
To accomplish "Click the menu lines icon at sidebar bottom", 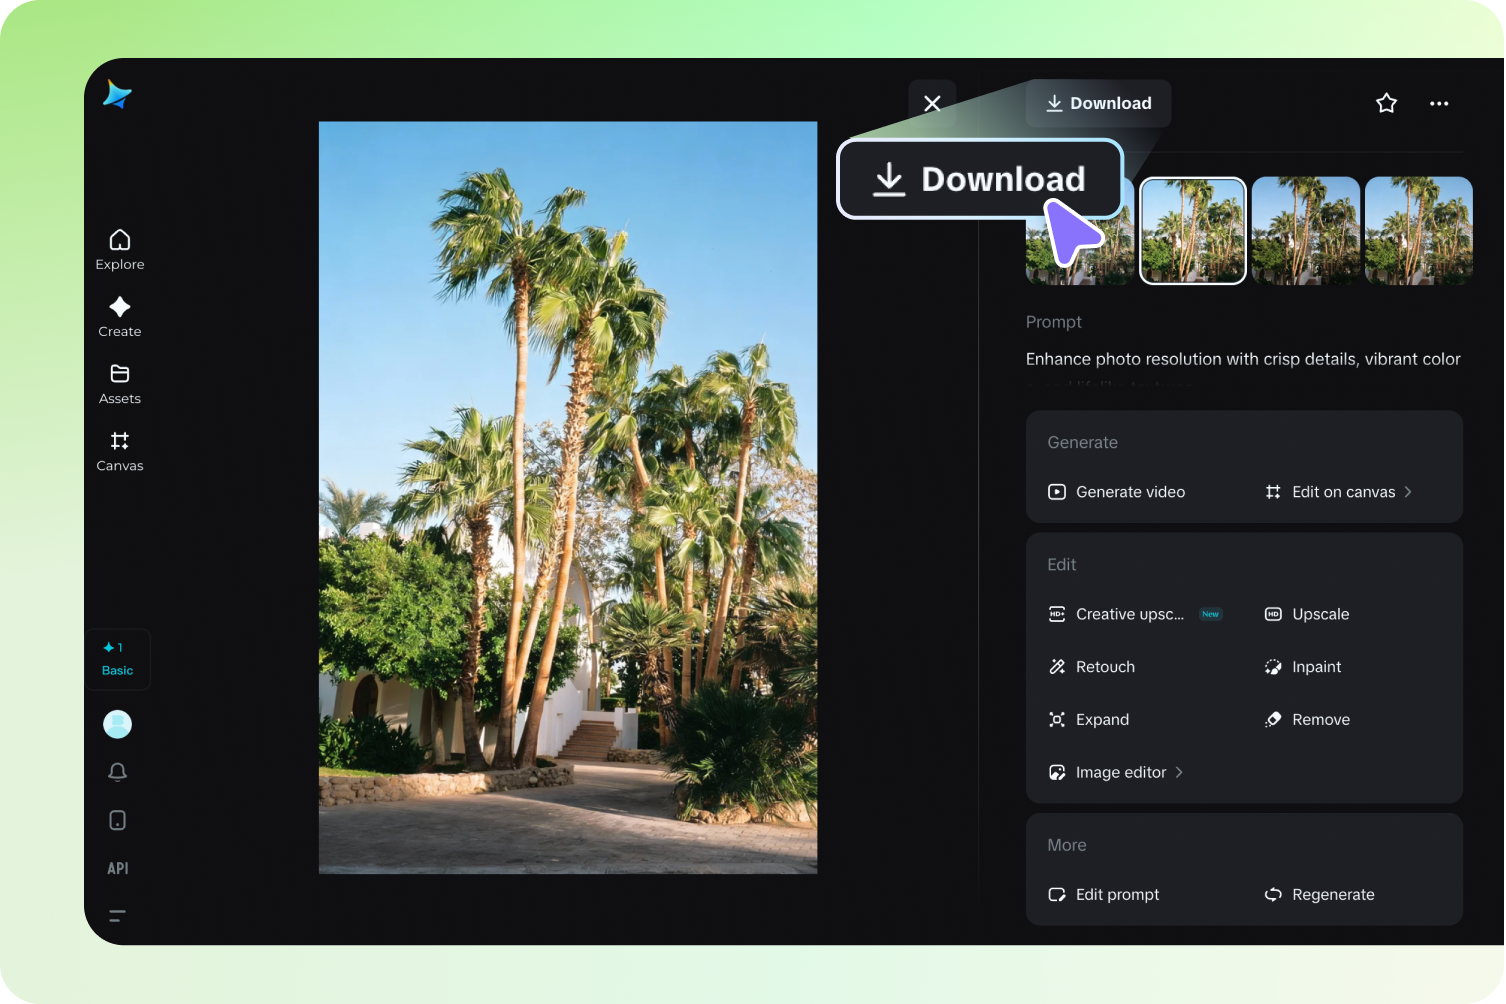I will 117,915.
